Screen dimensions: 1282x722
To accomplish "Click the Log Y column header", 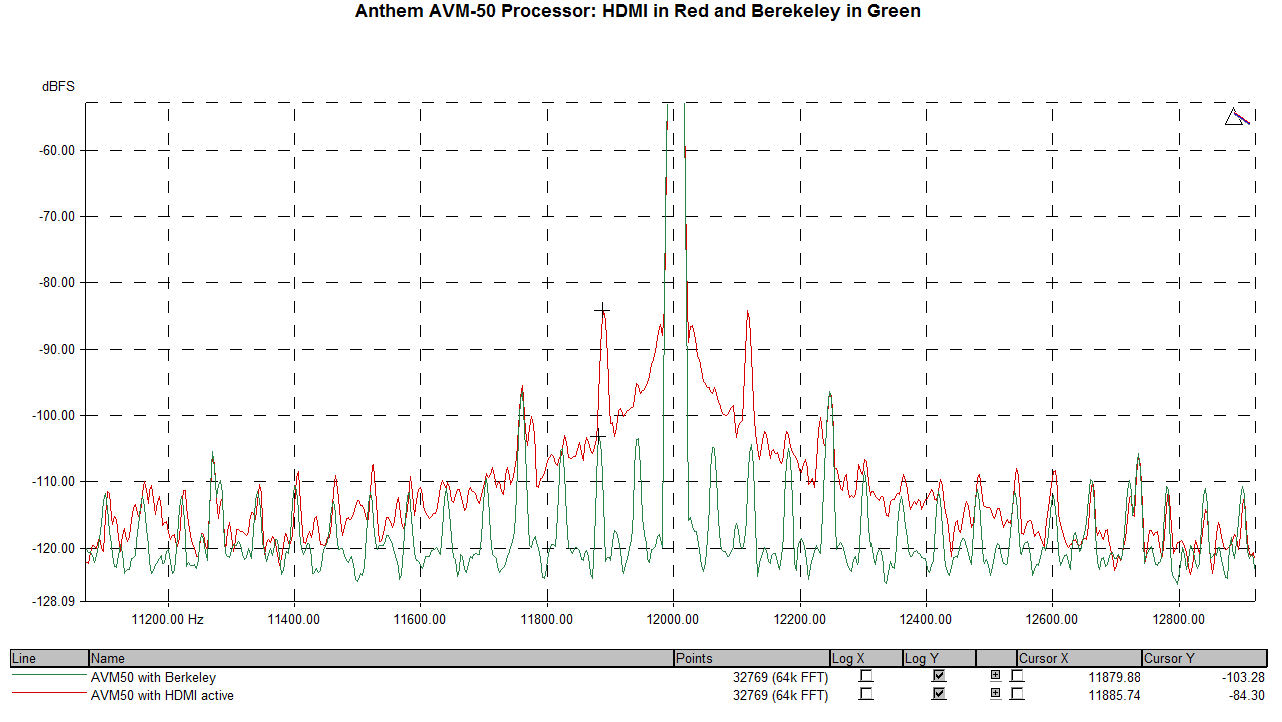I will click(x=938, y=658).
